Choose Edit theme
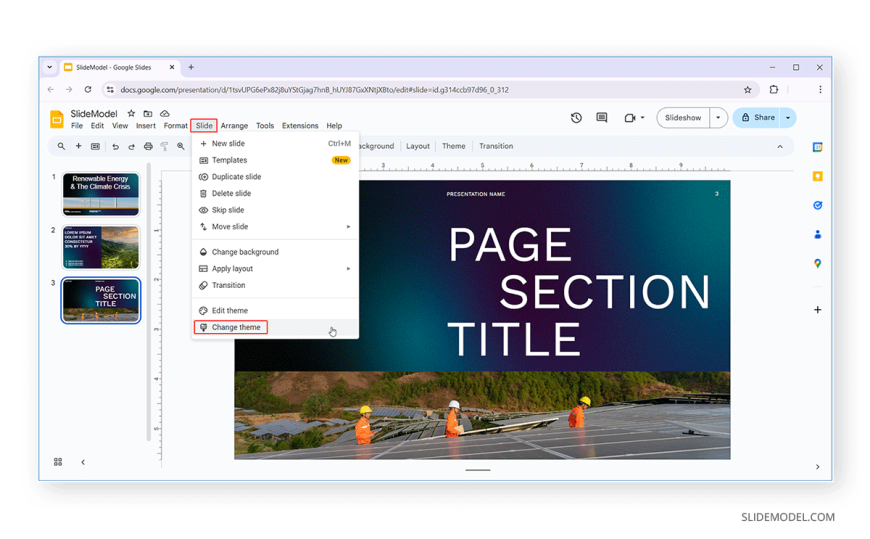The height and width of the screenshot is (539, 870). (275, 311)
